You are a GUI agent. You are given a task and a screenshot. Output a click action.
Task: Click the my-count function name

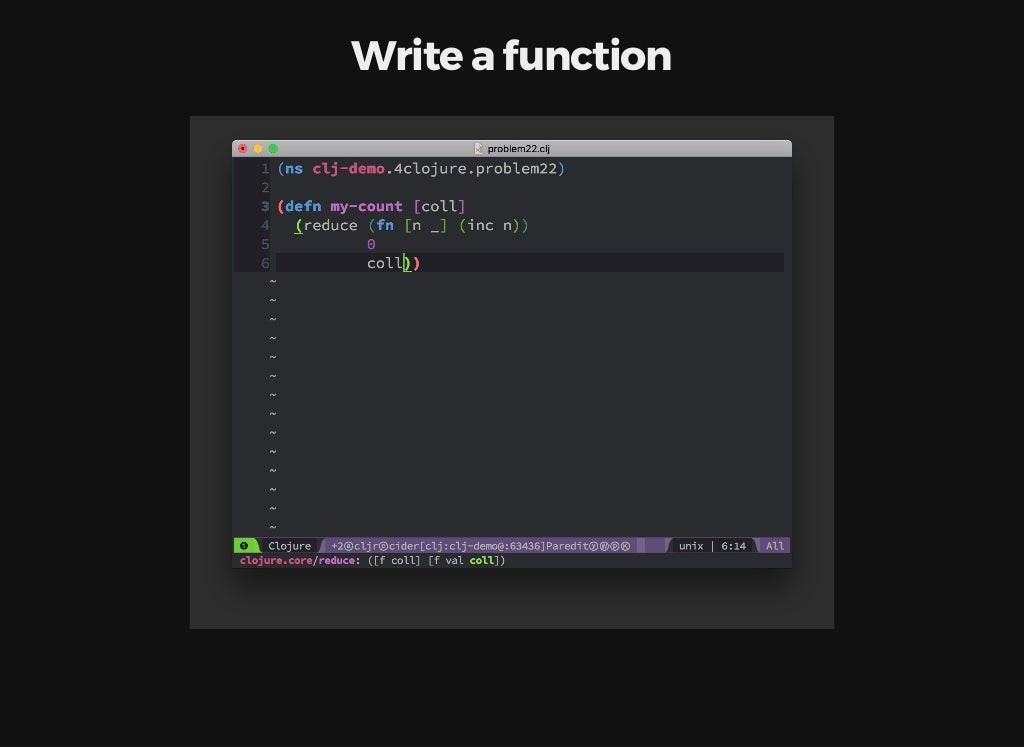(x=366, y=207)
